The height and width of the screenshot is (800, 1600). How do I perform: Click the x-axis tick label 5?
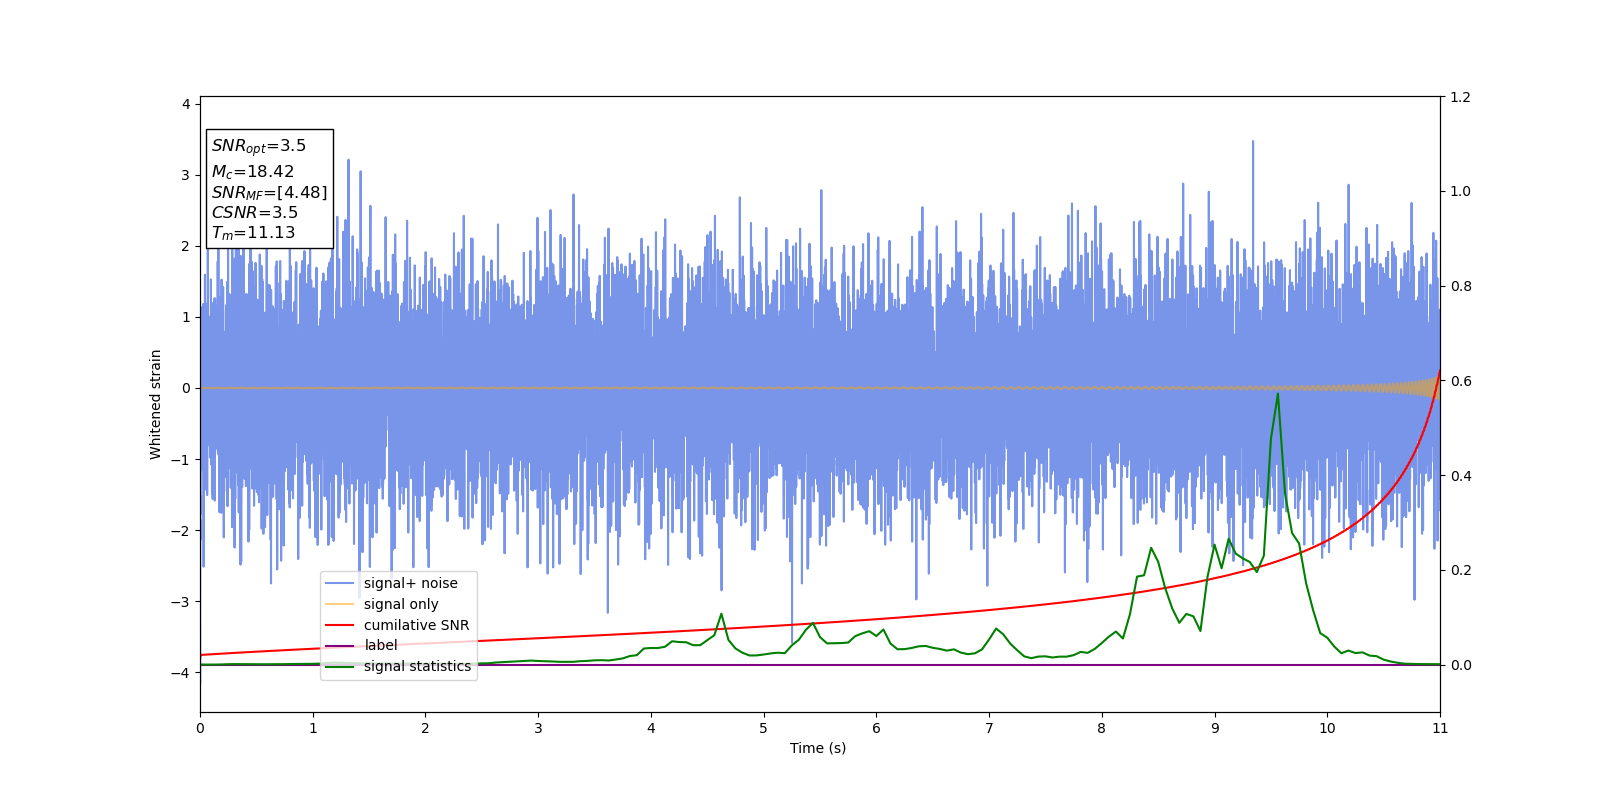point(764,728)
